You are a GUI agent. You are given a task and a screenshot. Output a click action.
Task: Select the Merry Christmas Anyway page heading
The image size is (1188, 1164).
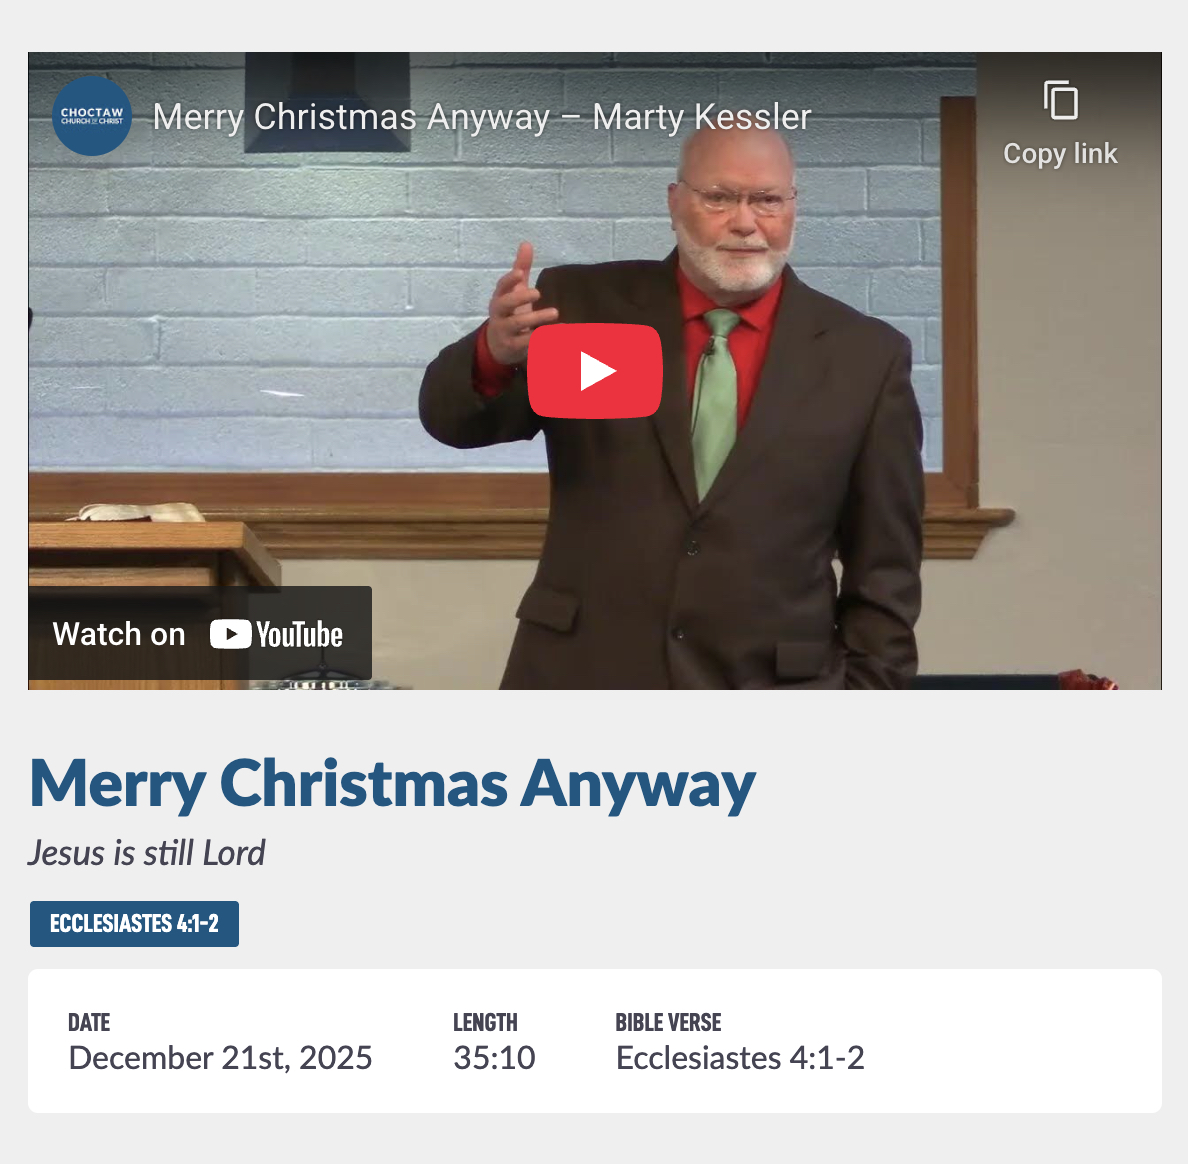point(392,785)
